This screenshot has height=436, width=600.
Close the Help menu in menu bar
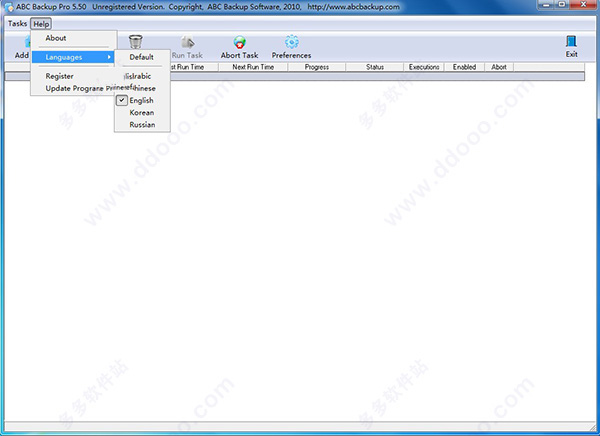coord(41,24)
